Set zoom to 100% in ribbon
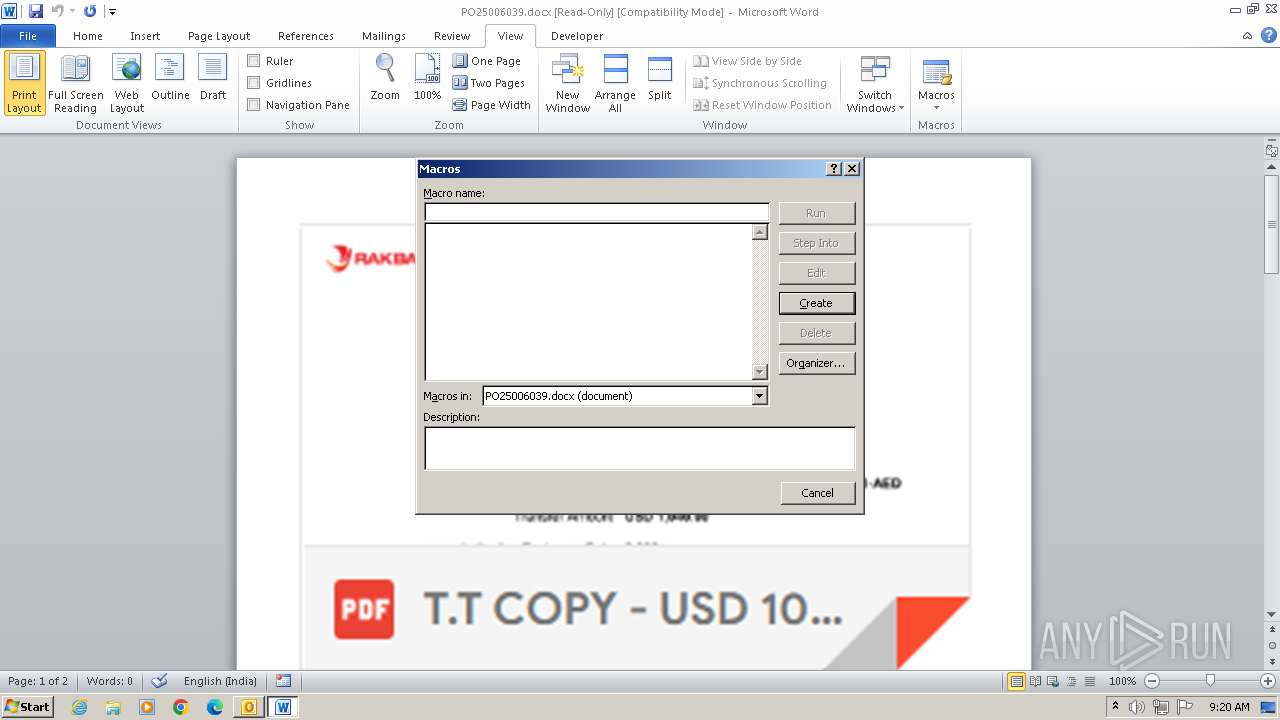The width and height of the screenshot is (1280, 720). pos(427,79)
